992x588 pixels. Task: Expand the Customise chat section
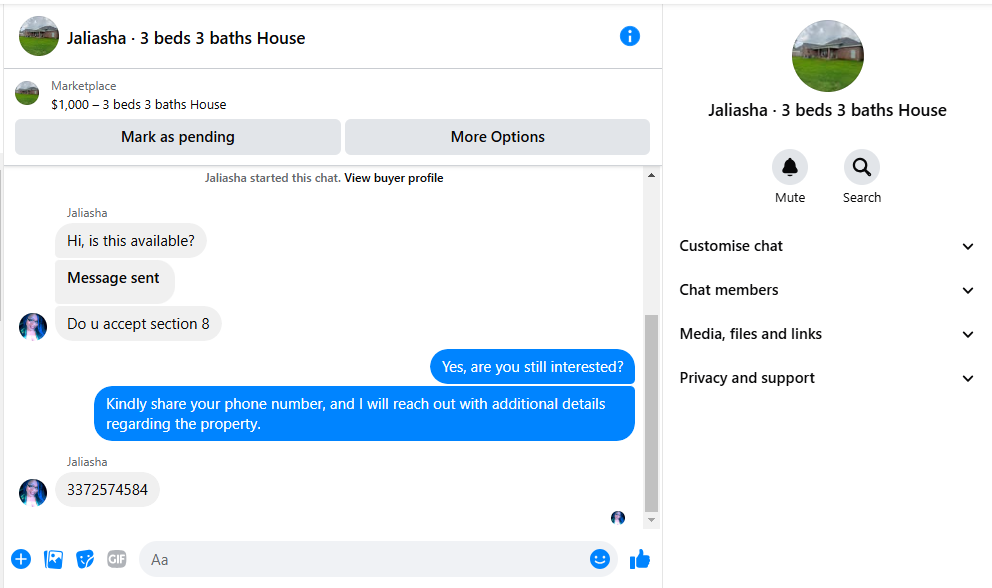click(x=826, y=246)
